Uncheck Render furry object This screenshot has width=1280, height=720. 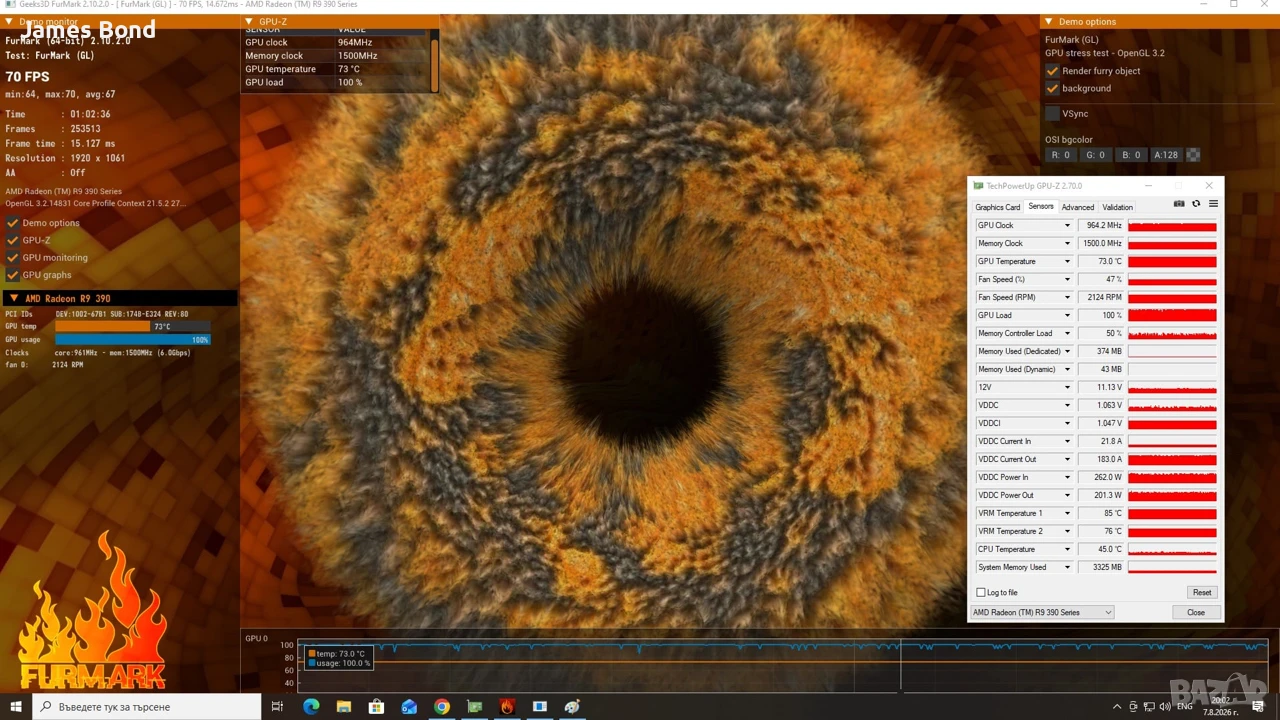(1052, 71)
